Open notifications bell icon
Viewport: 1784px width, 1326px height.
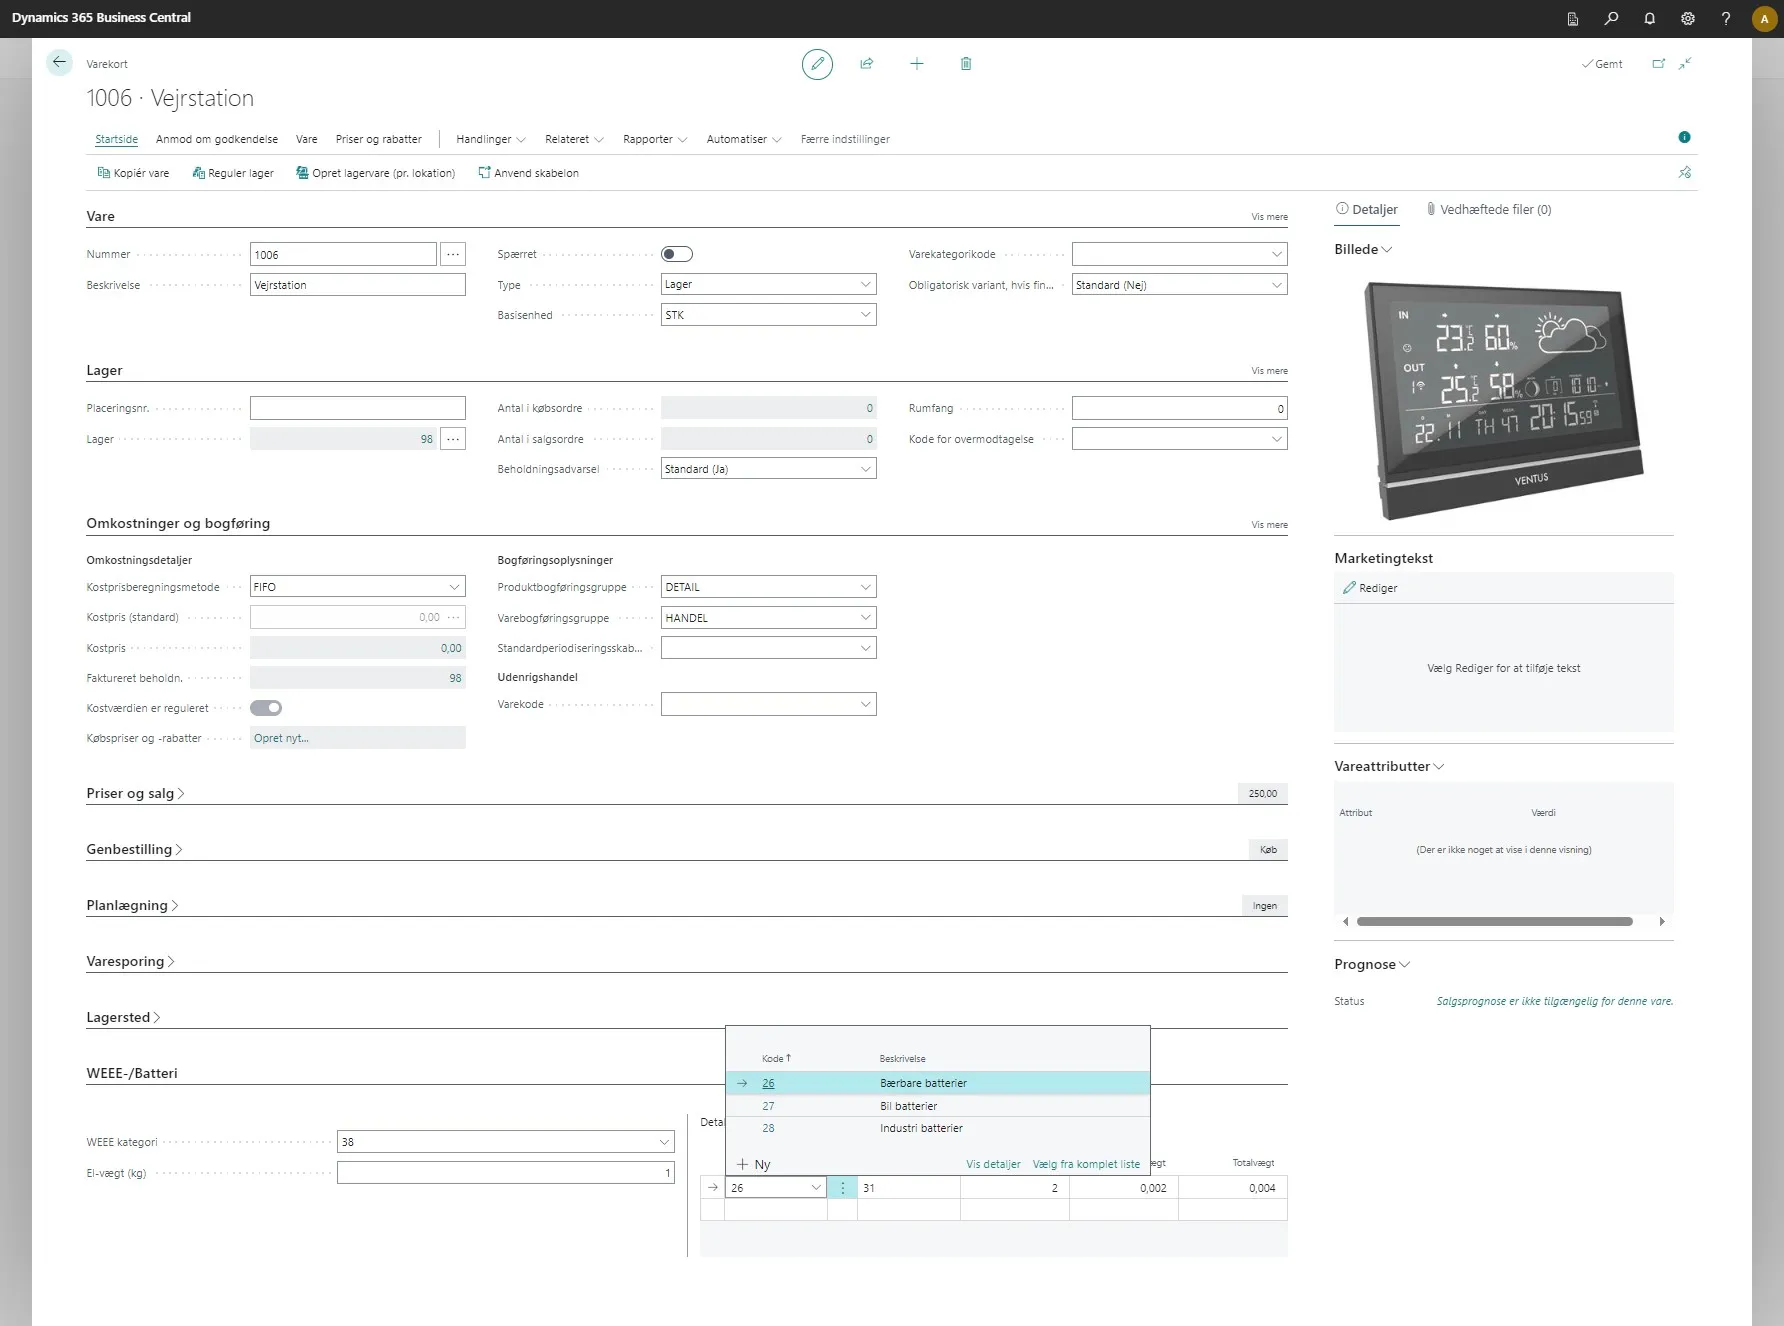1649,19
